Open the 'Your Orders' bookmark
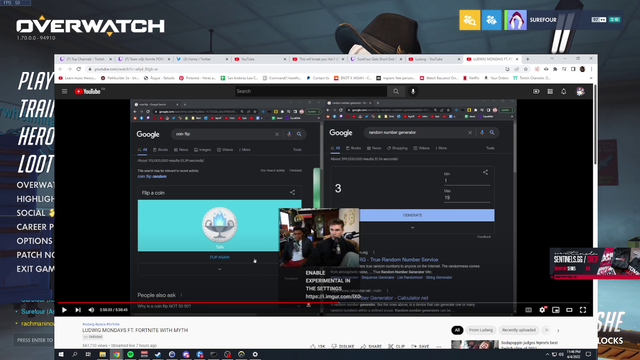Screen dimensions: 640x360 (495, 78)
